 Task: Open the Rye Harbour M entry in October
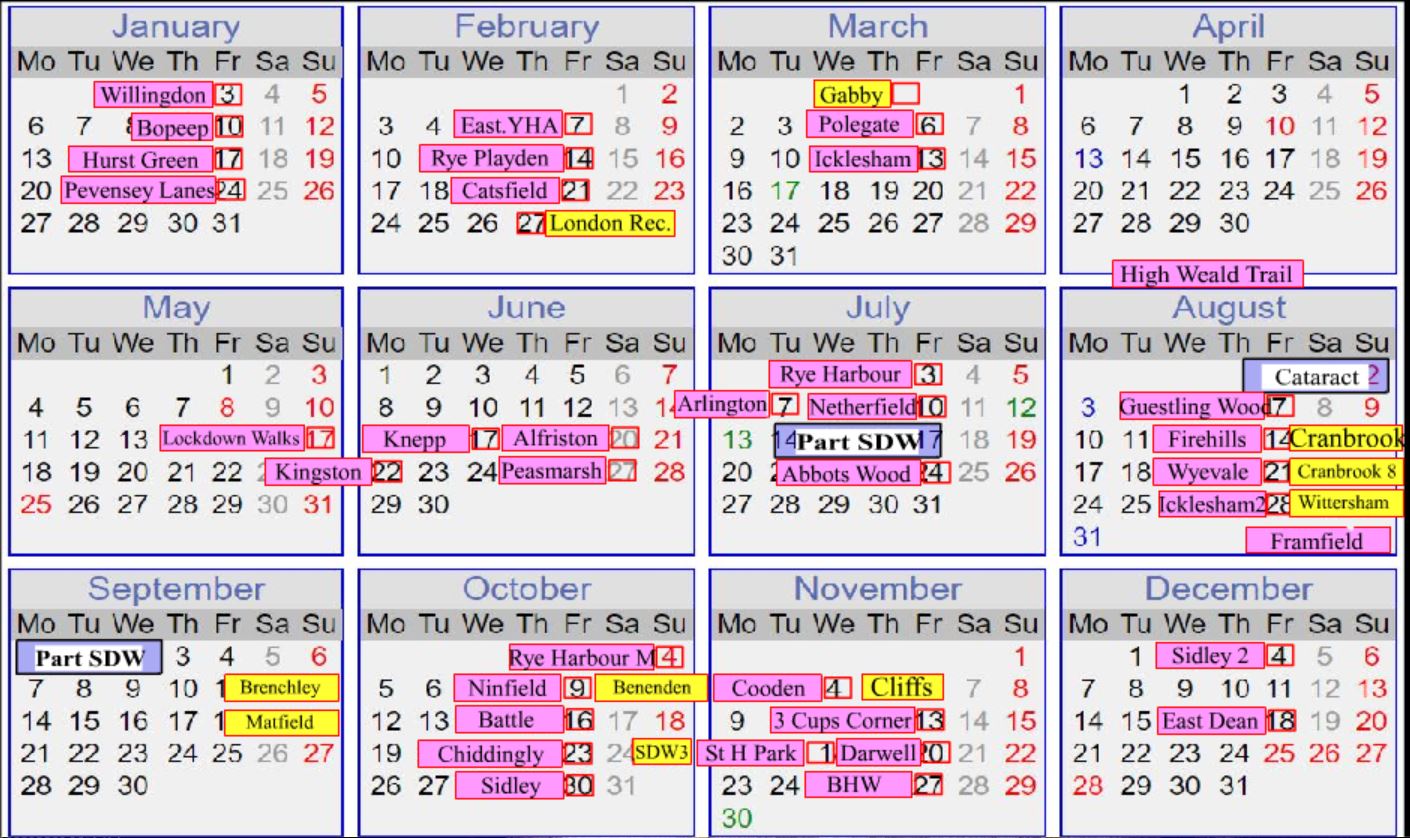point(581,657)
